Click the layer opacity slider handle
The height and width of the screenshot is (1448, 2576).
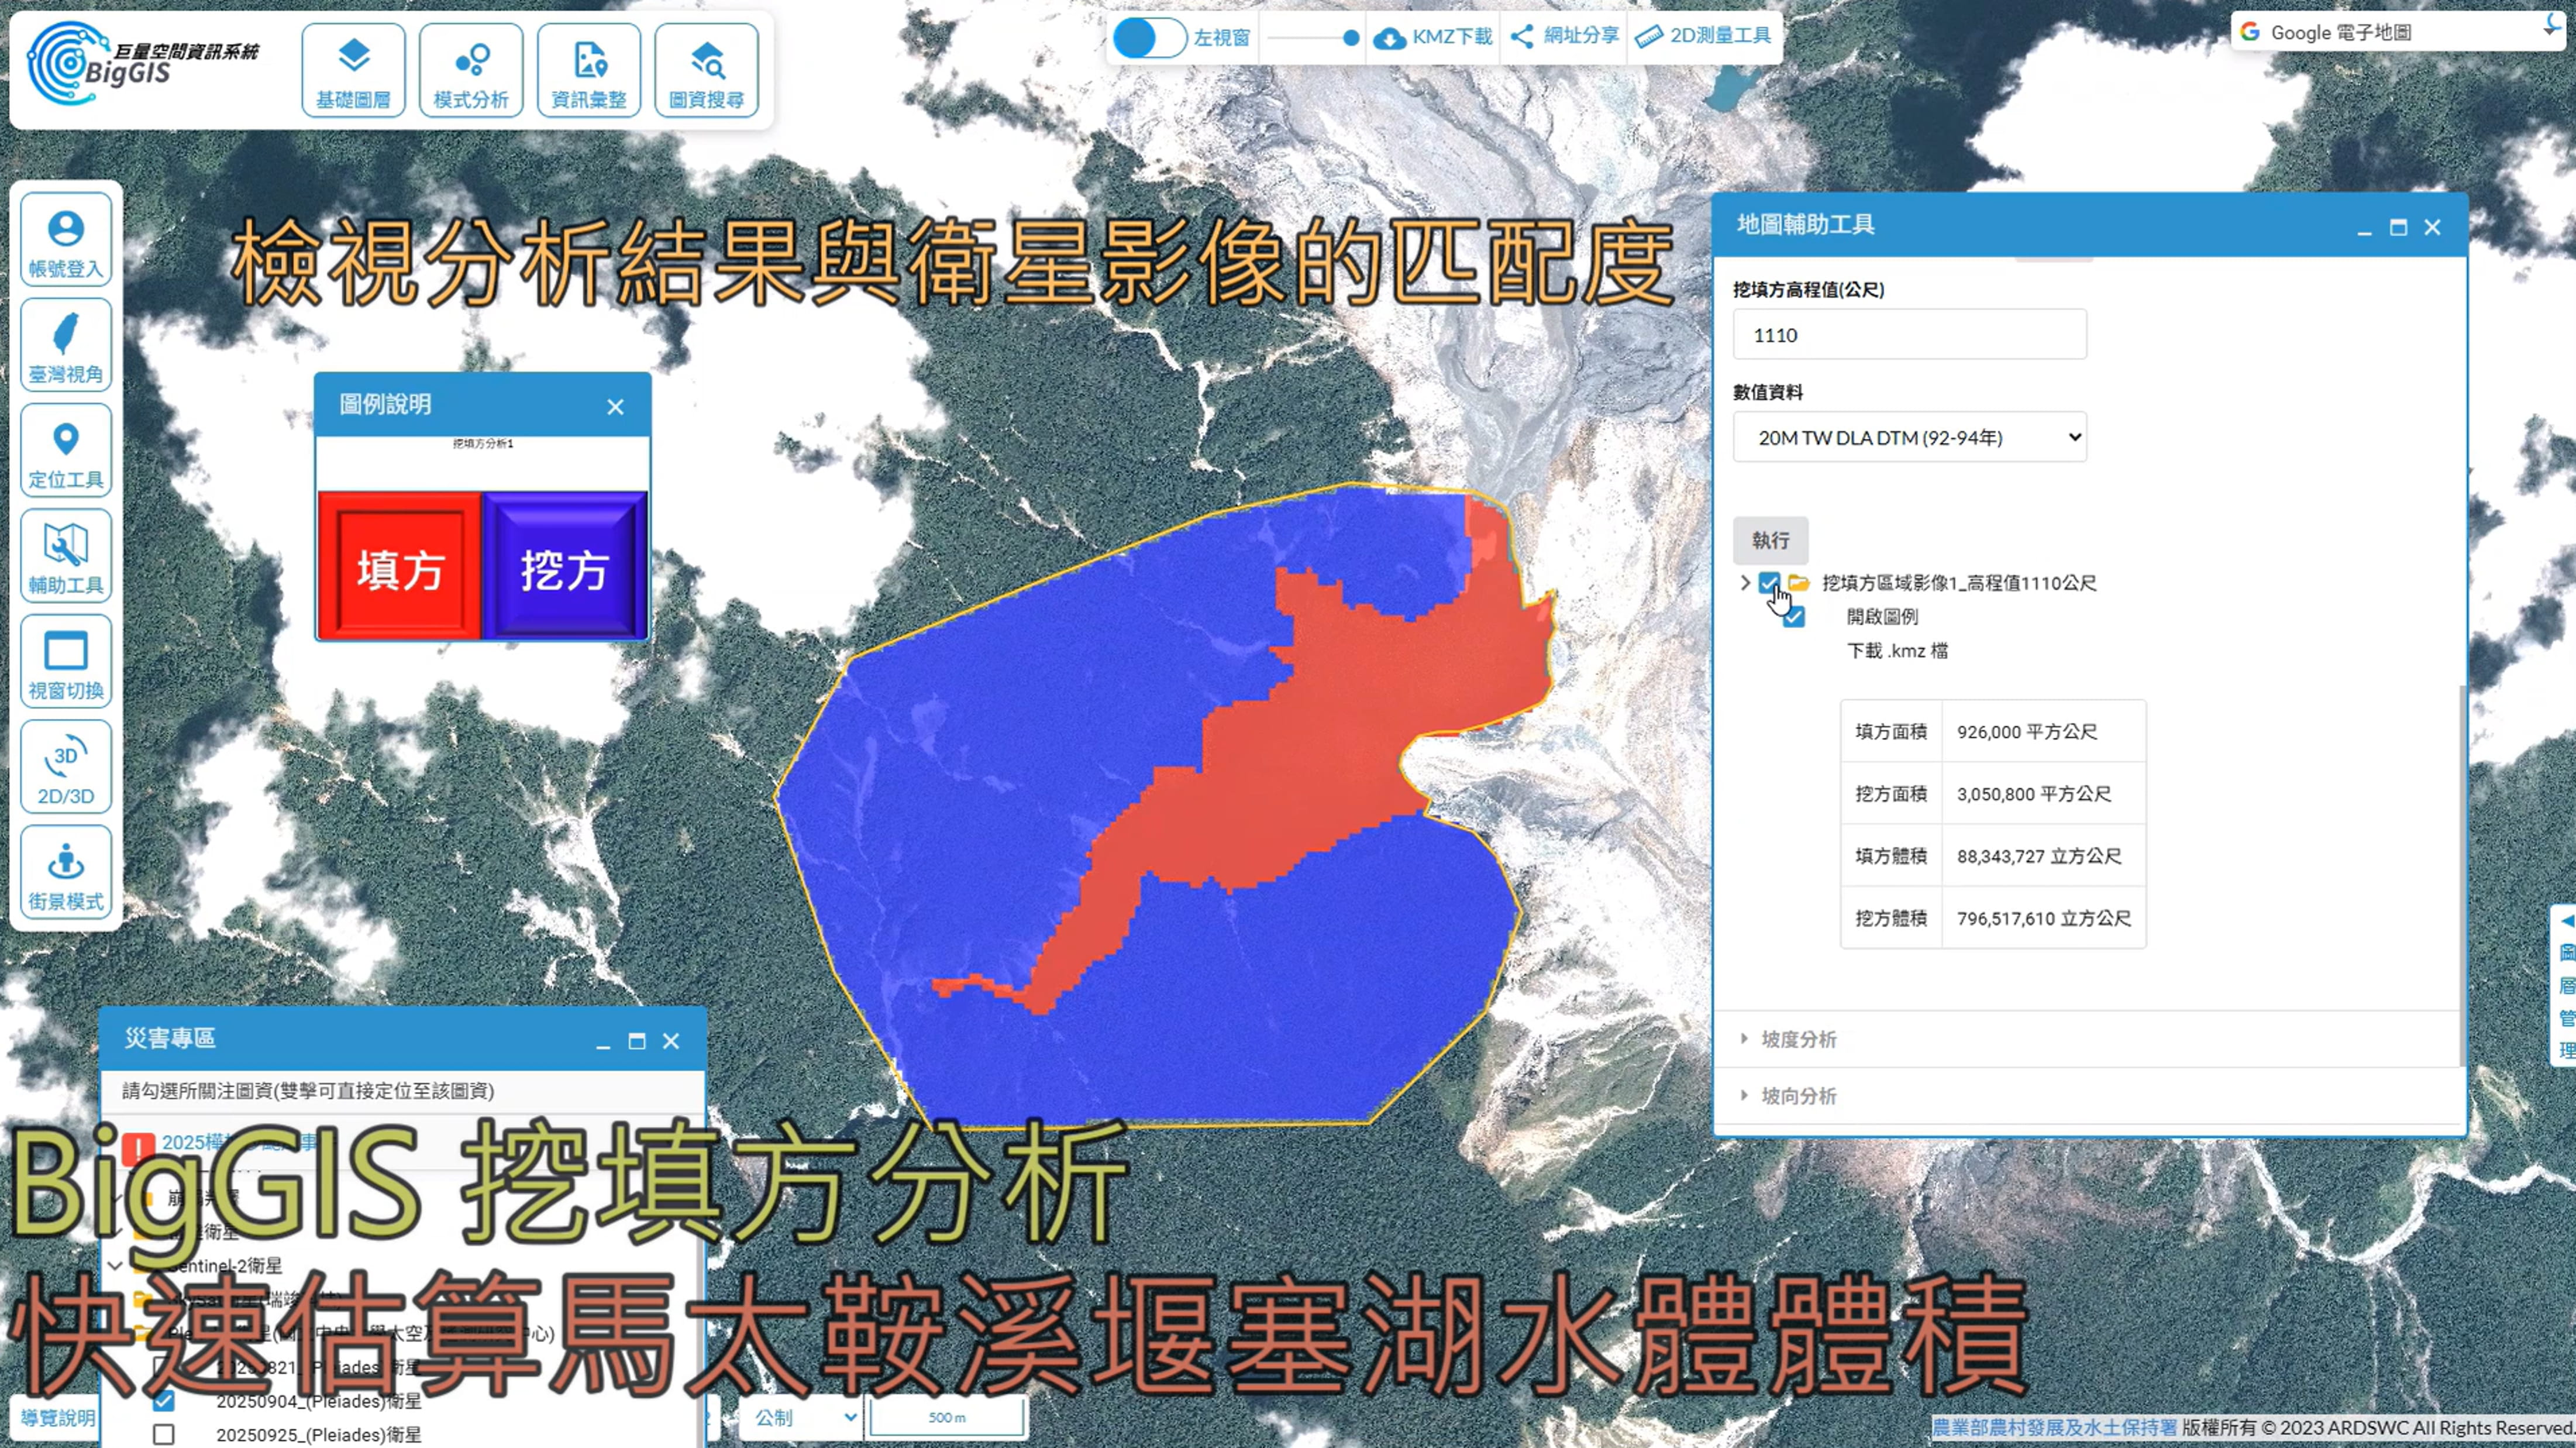[x=1351, y=38]
